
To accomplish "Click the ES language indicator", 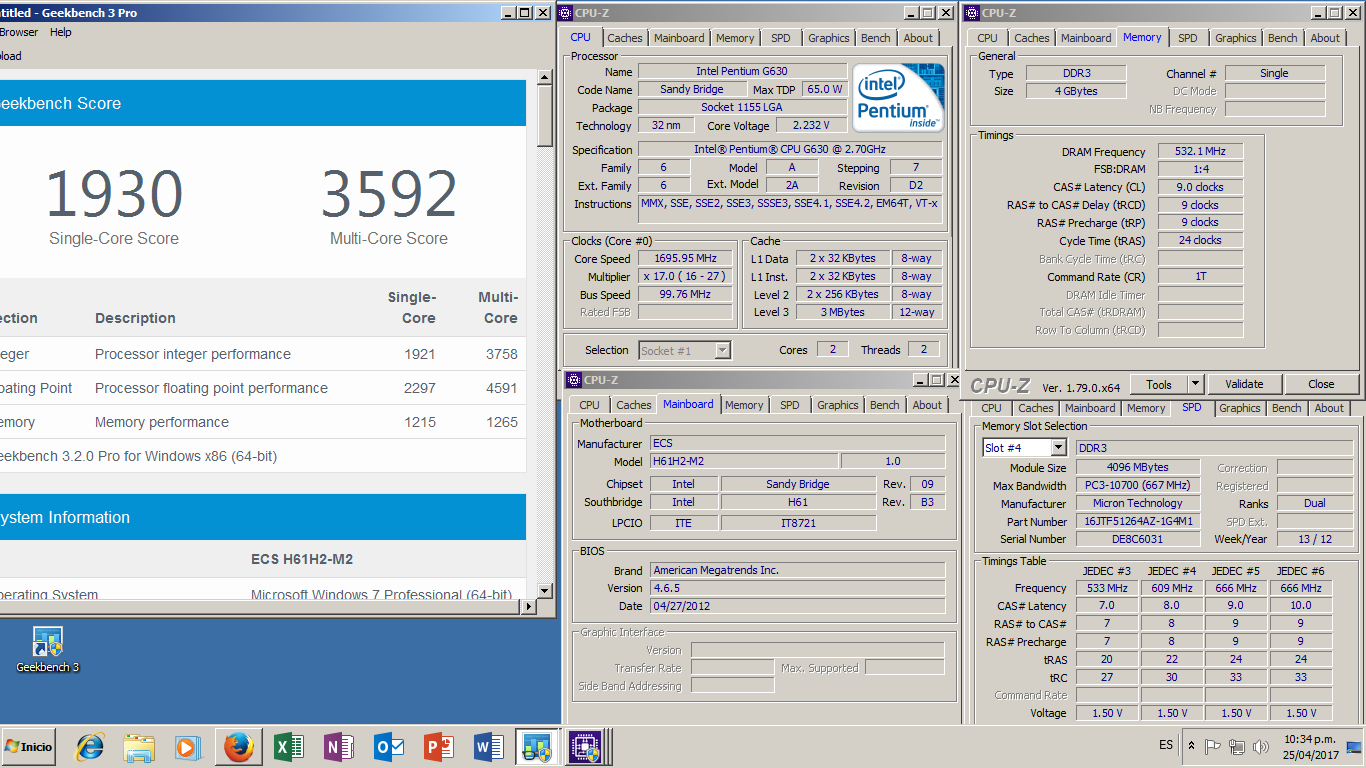I will [1166, 746].
